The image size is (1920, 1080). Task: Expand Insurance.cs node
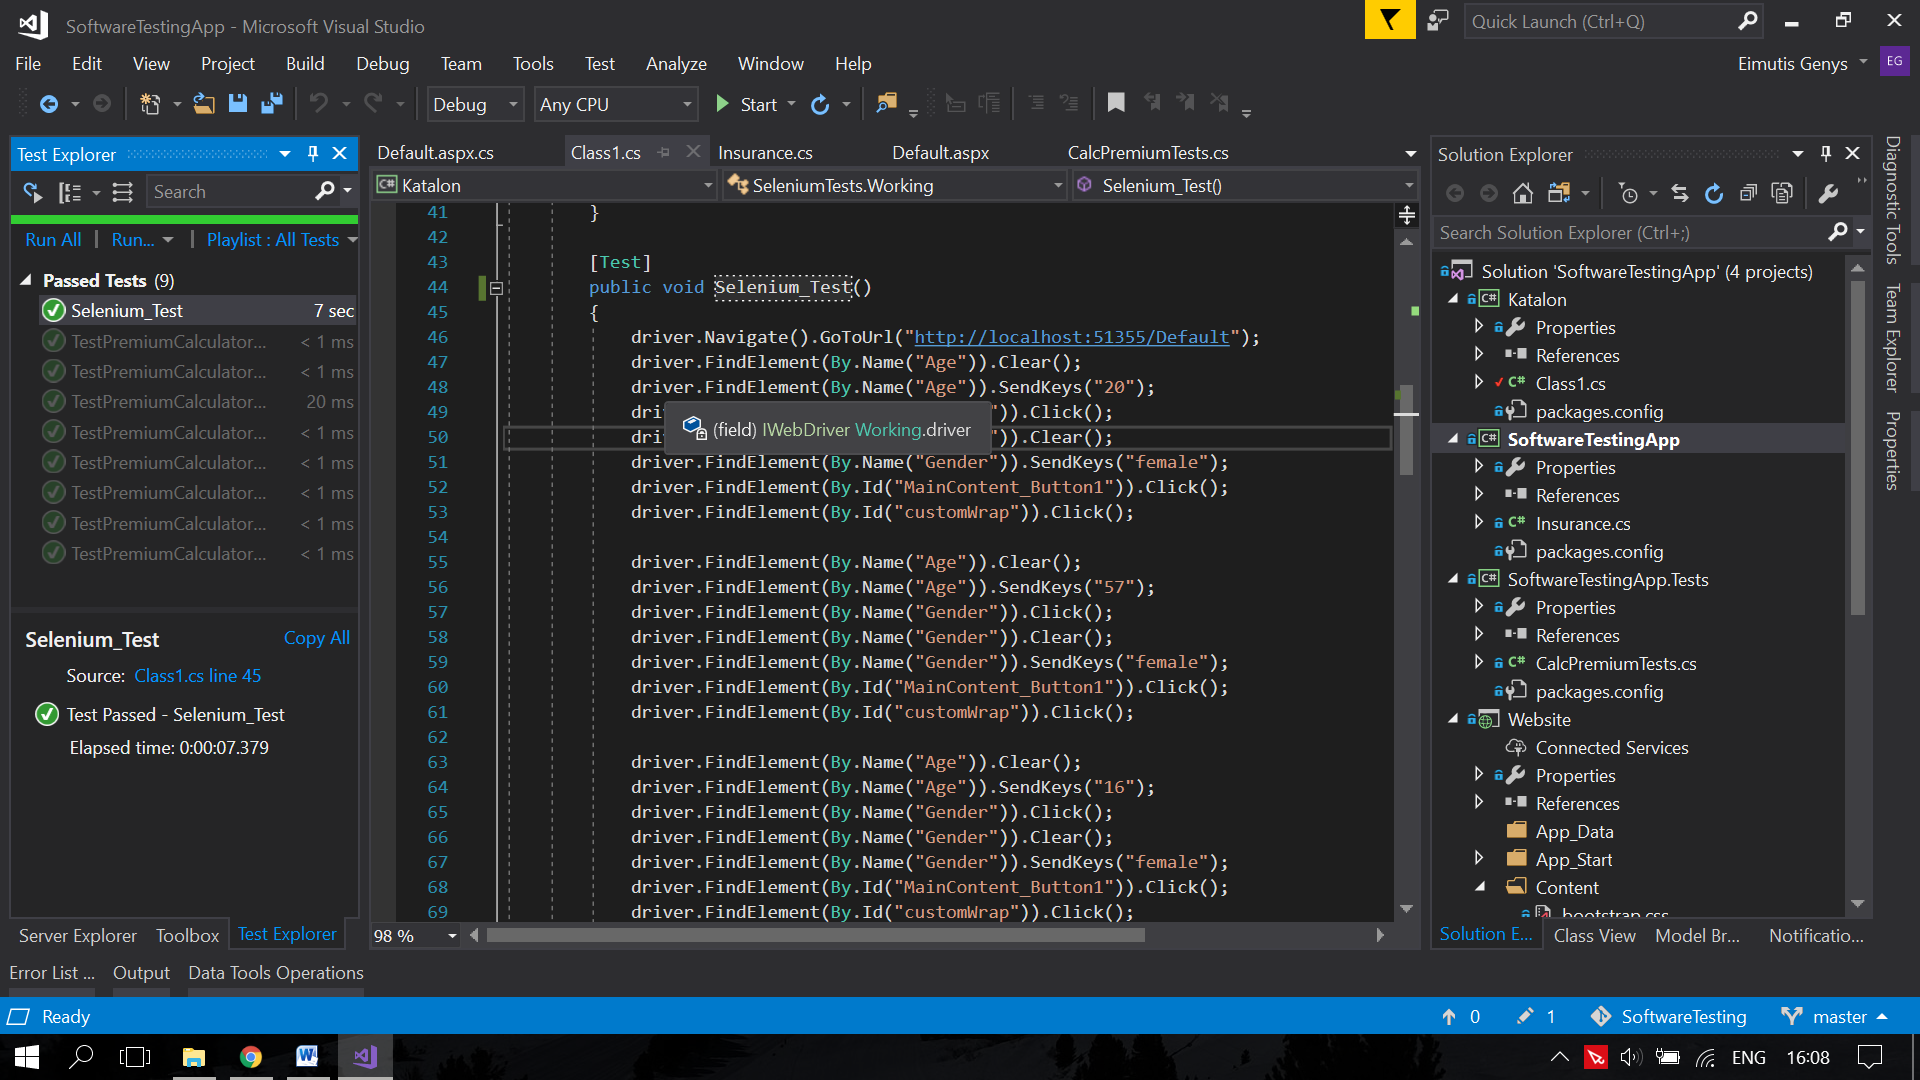click(x=1478, y=522)
